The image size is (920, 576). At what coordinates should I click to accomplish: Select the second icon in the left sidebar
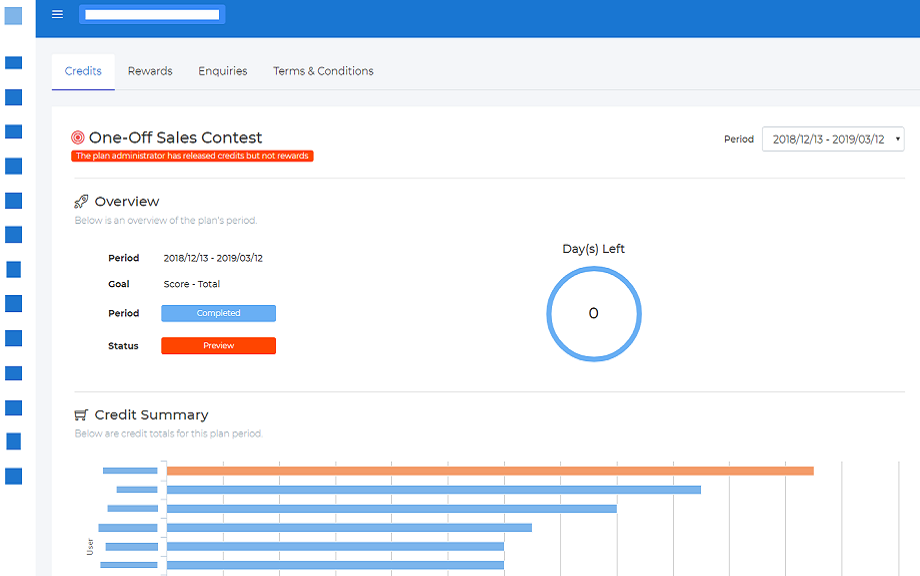click(13, 64)
